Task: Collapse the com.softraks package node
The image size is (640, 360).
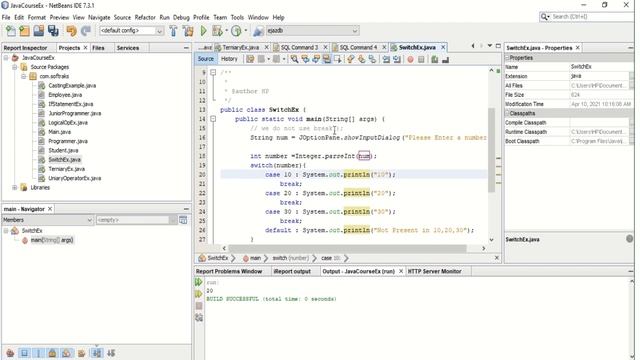Action: pyautogui.click(x=24, y=76)
